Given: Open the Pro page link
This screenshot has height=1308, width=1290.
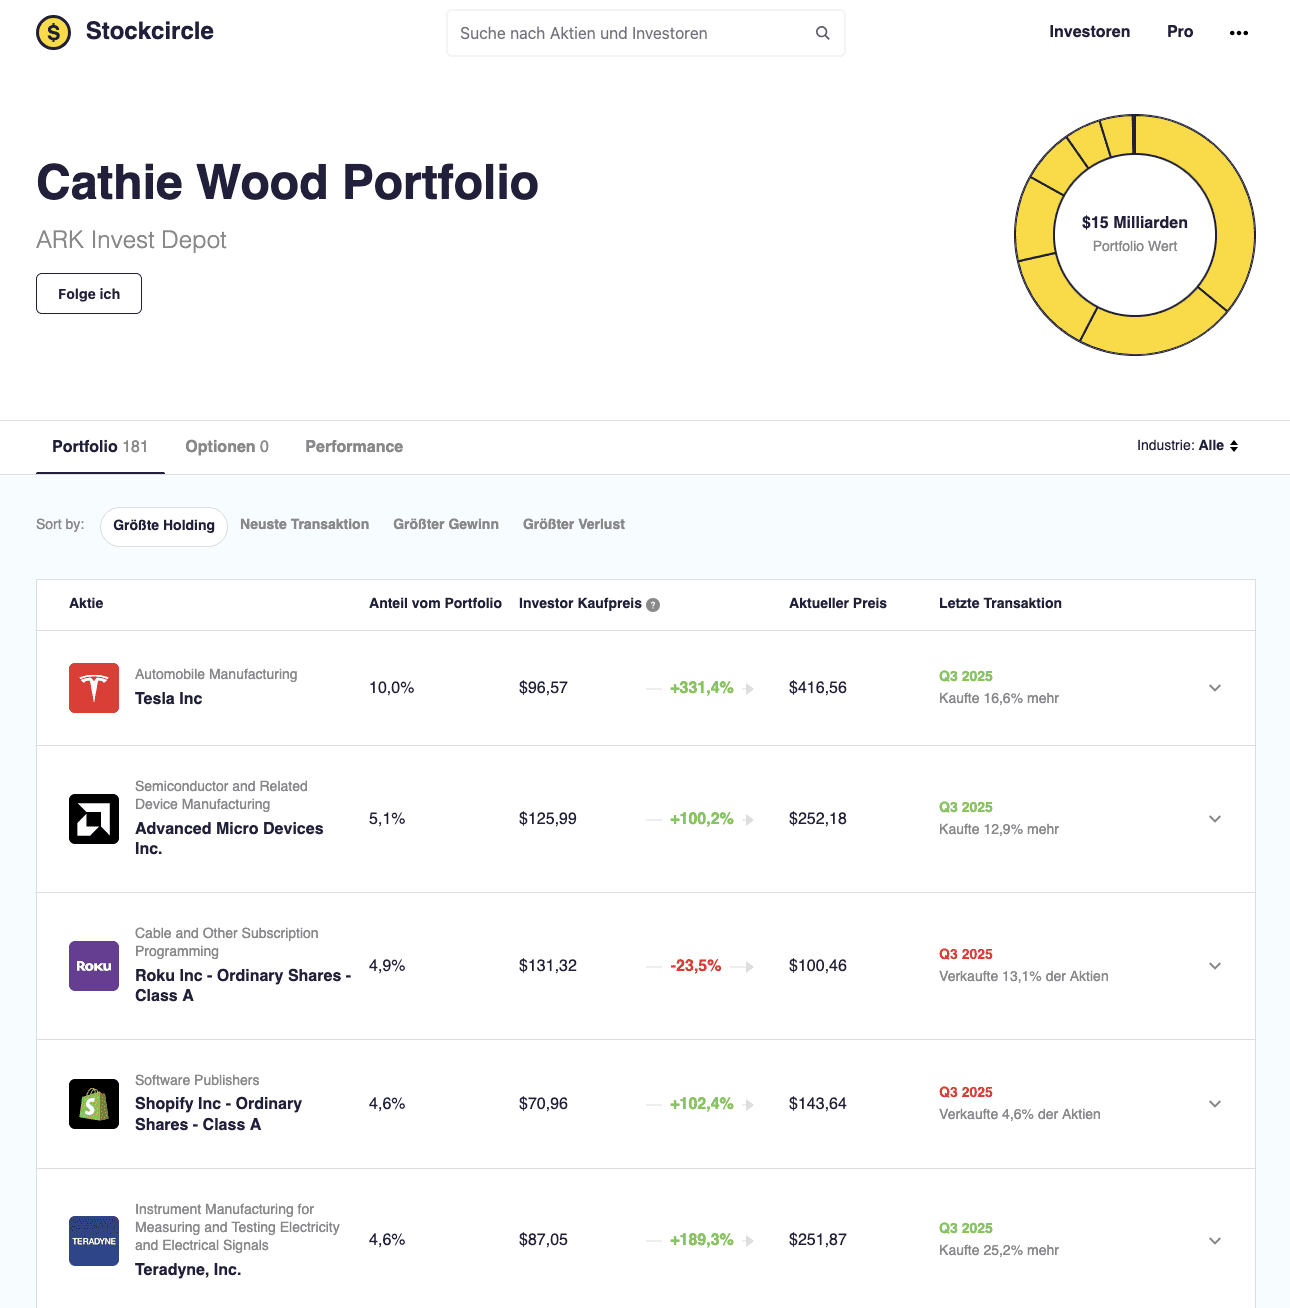Looking at the screenshot, I should [1180, 31].
